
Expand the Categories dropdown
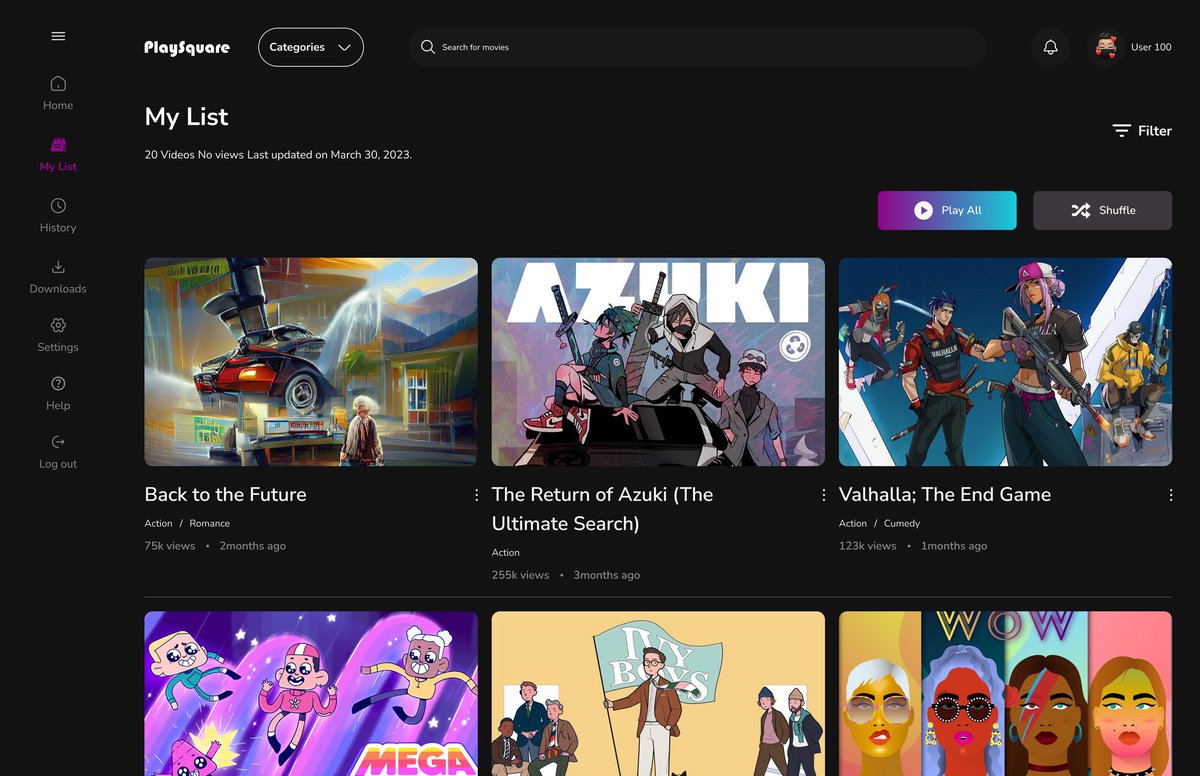310,47
